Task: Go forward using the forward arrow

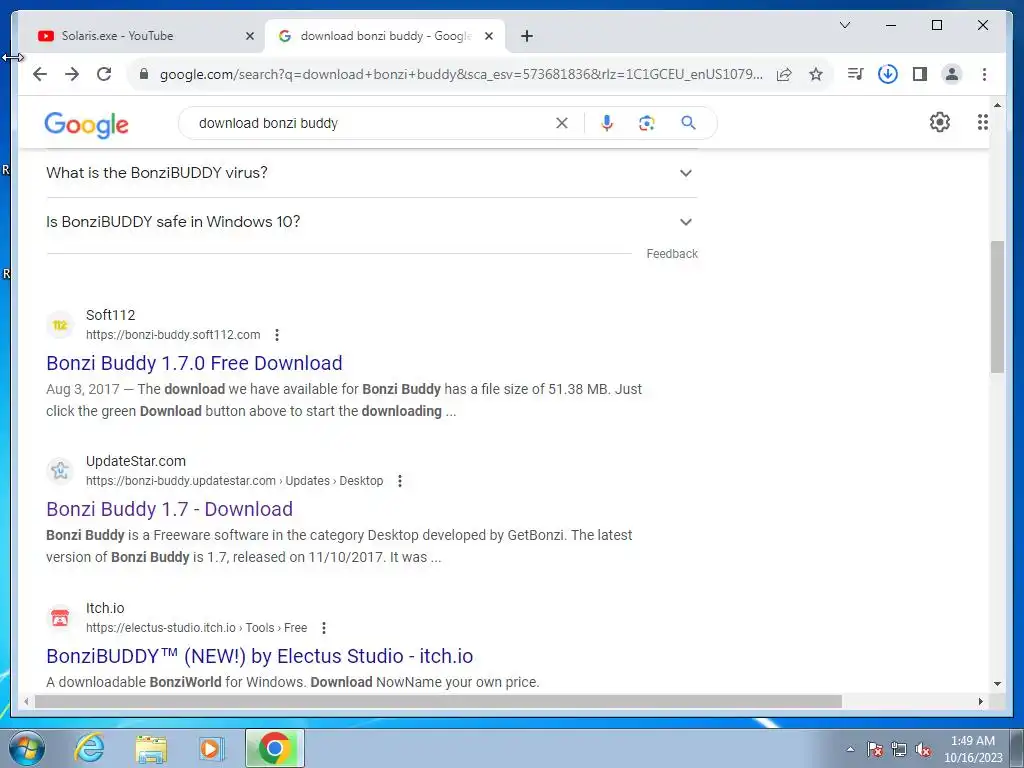Action: 72,74
